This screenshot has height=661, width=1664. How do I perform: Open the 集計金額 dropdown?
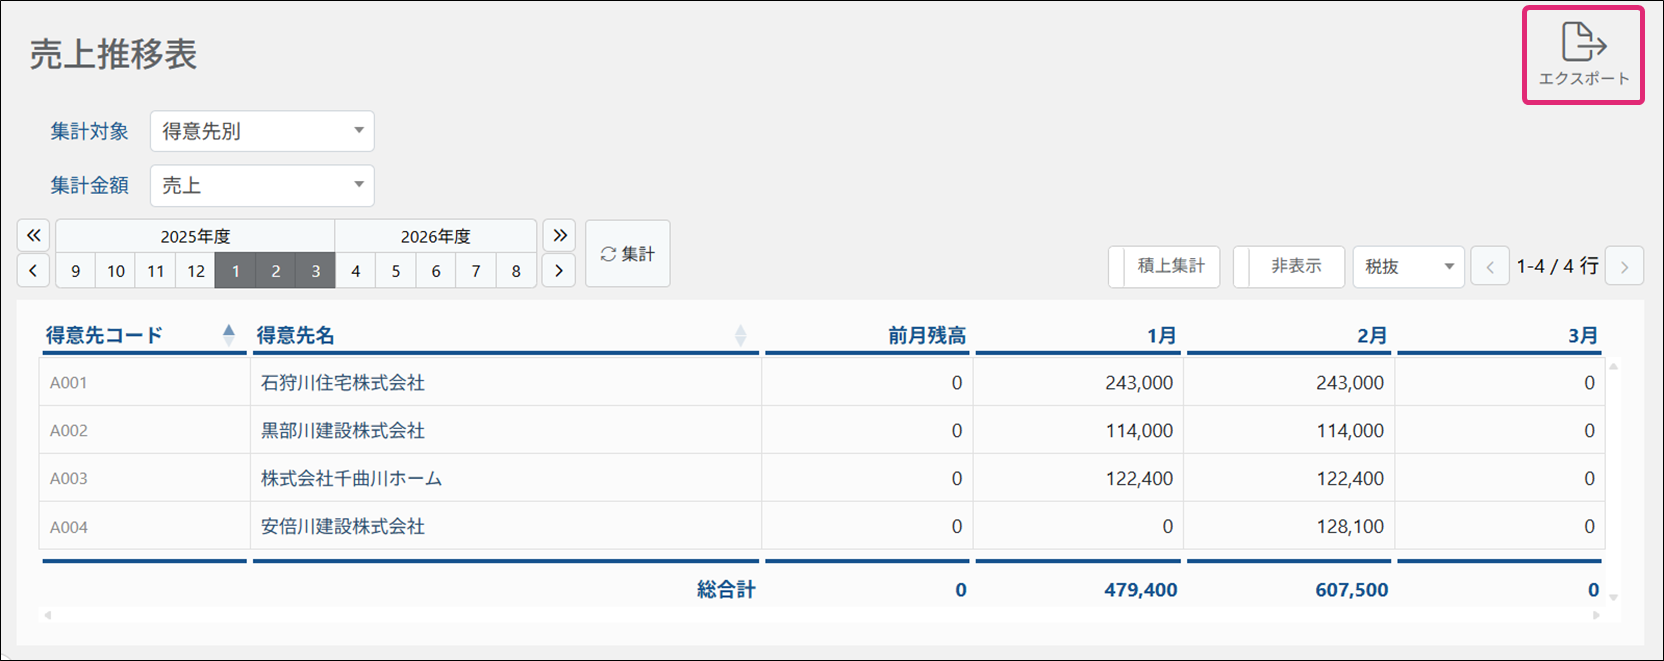coord(262,185)
